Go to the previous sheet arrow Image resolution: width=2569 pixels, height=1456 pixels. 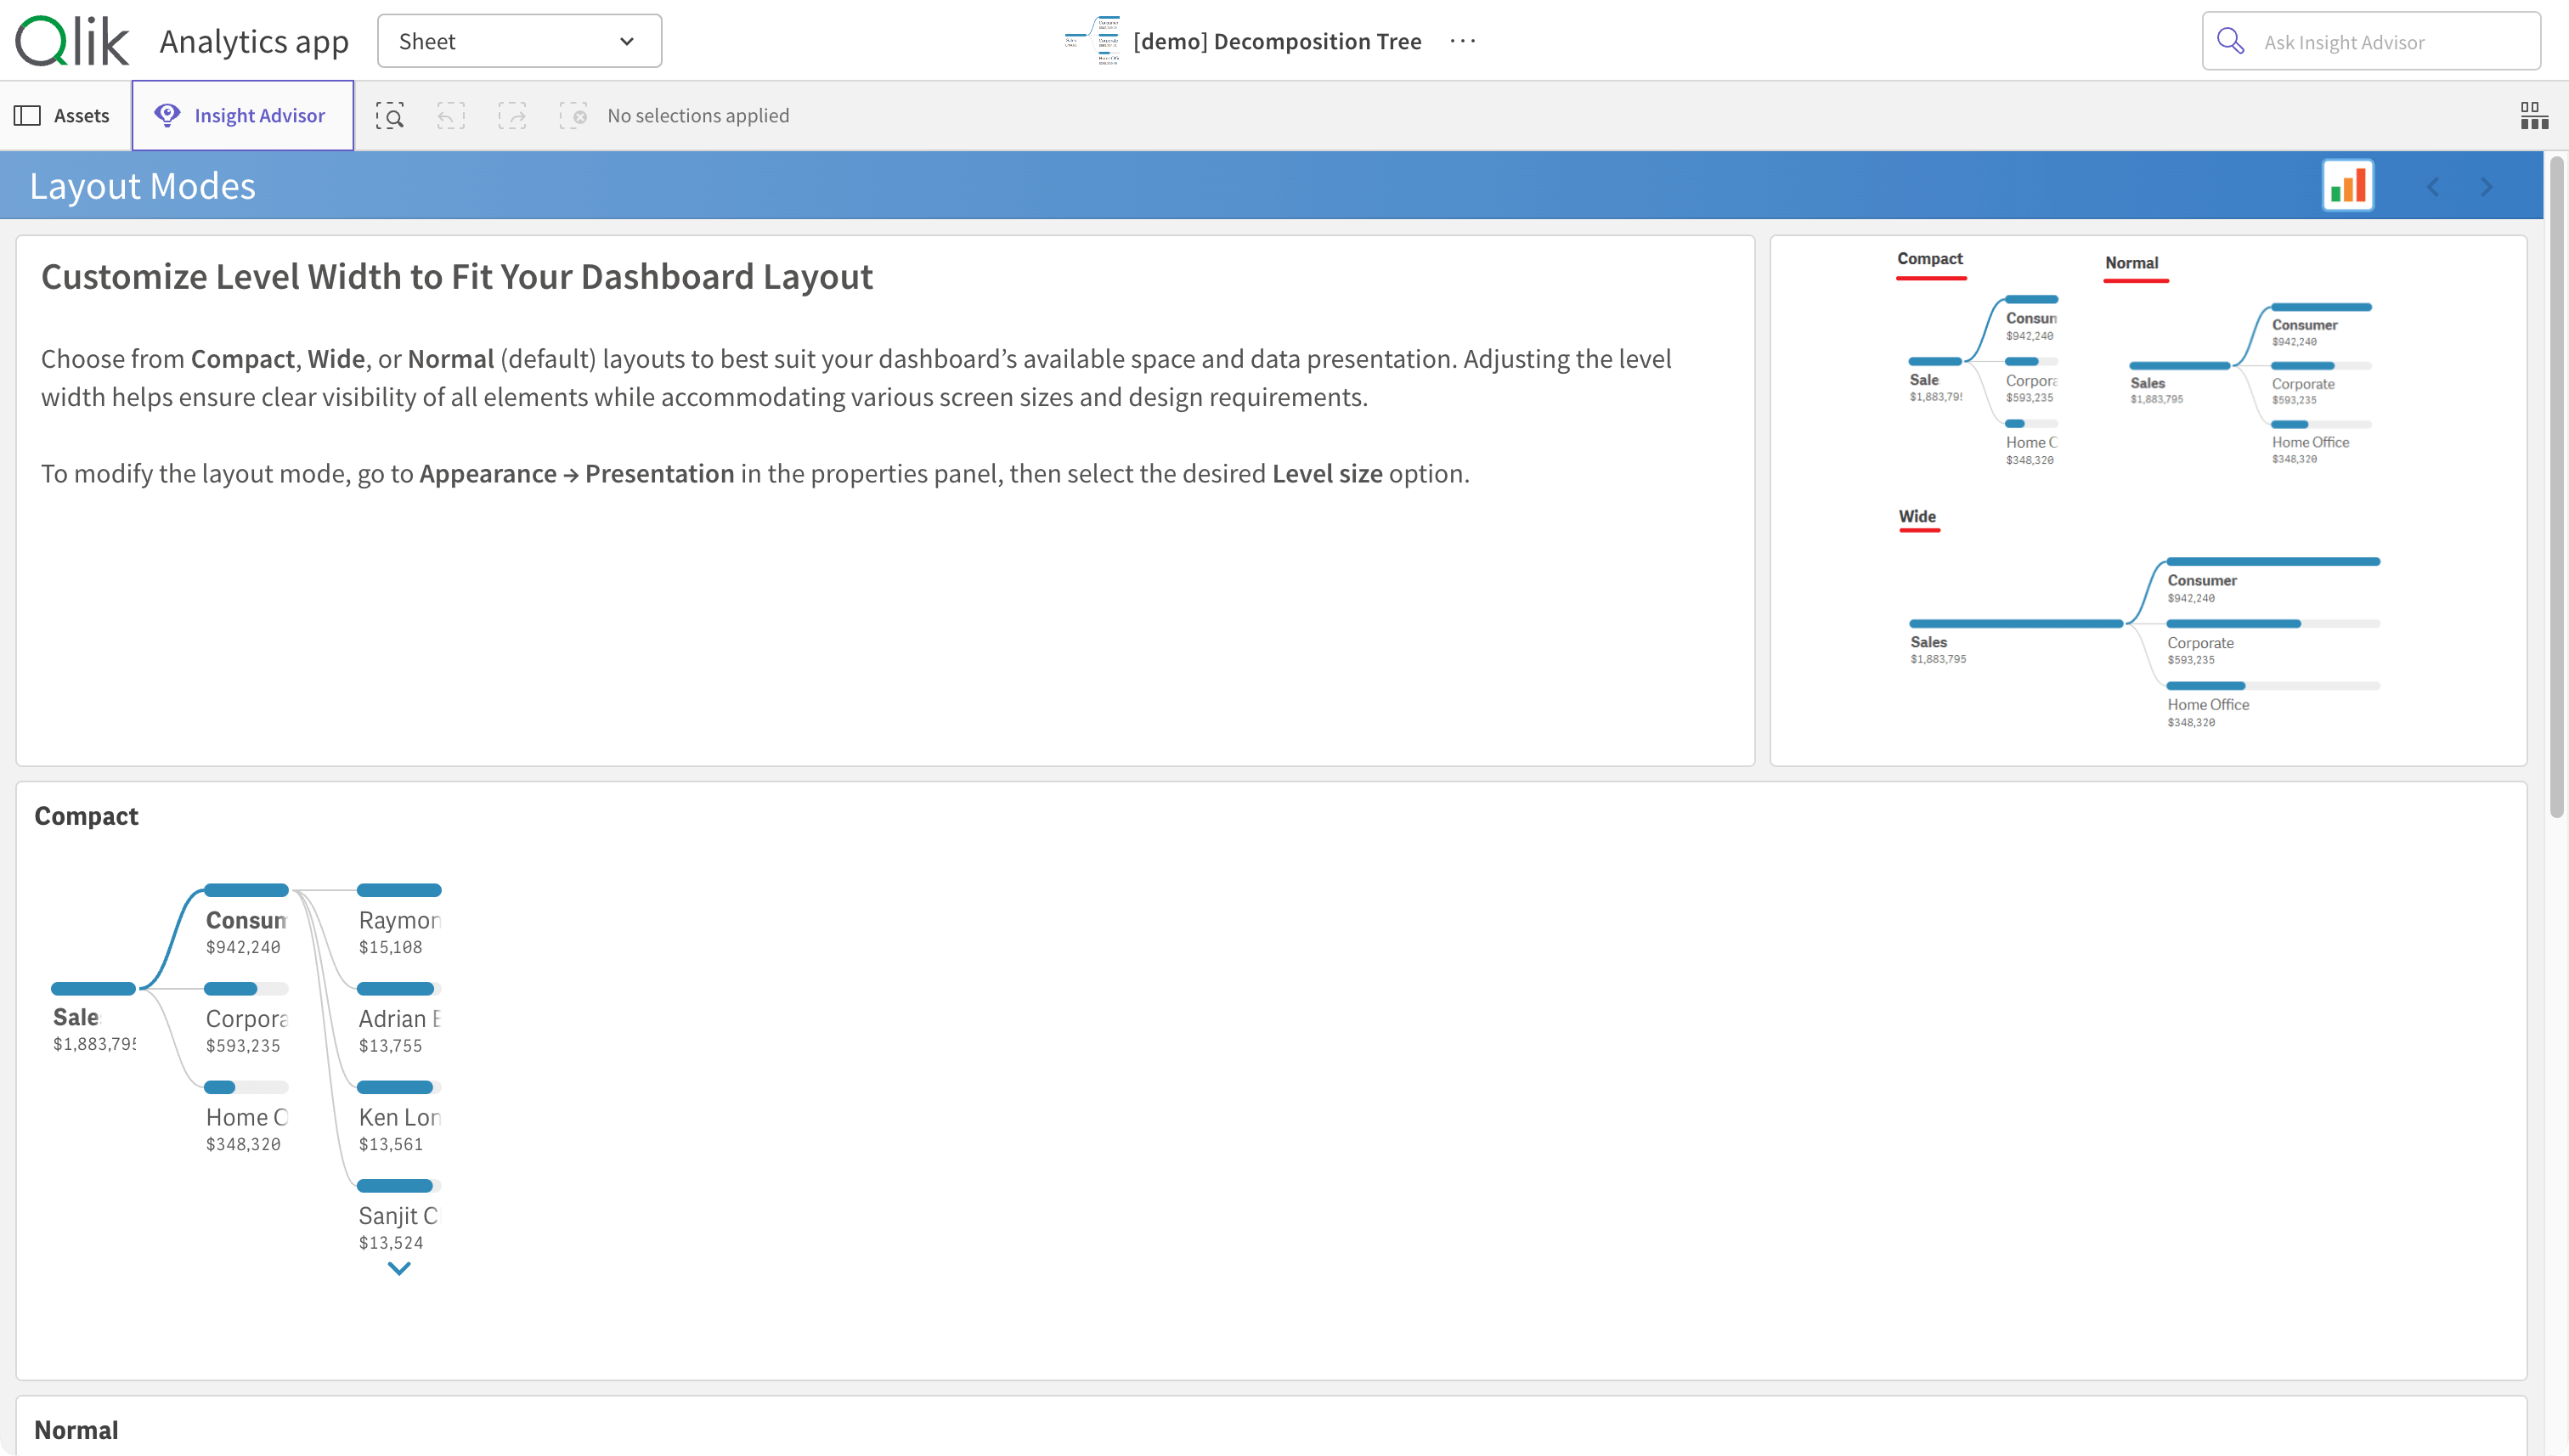[x=2433, y=187]
